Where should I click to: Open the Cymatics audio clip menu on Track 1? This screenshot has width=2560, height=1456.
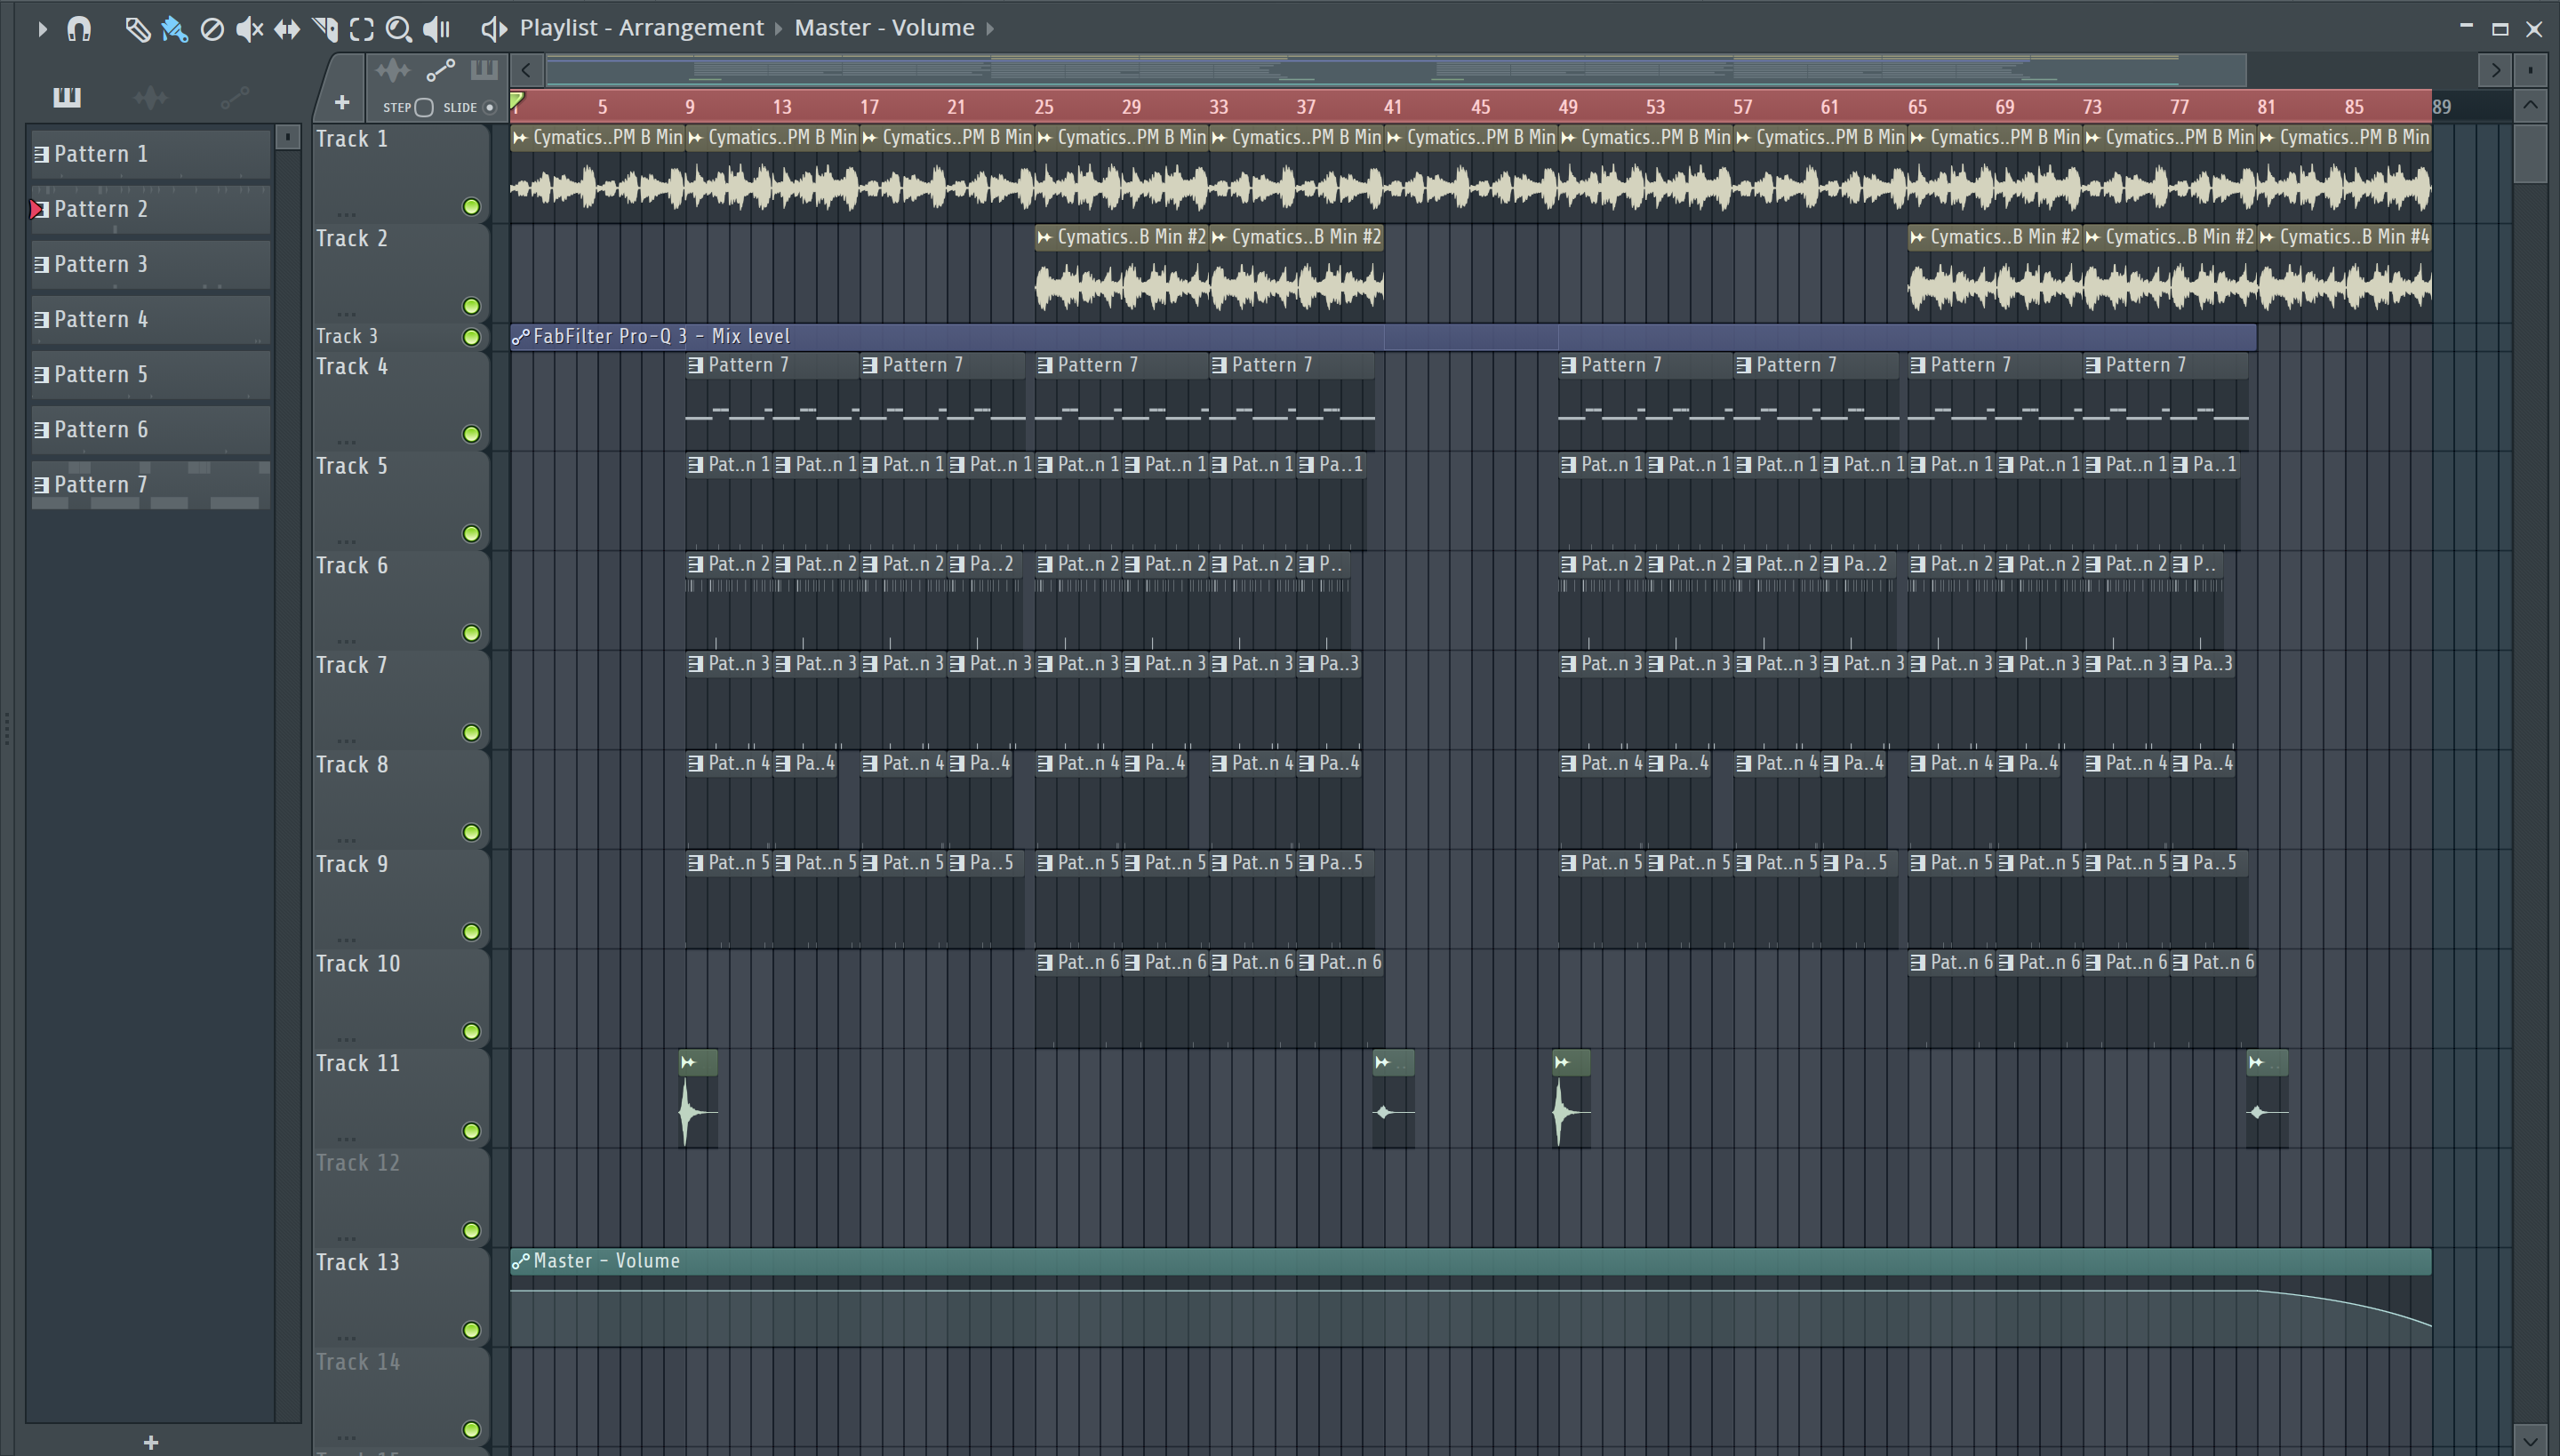point(521,137)
